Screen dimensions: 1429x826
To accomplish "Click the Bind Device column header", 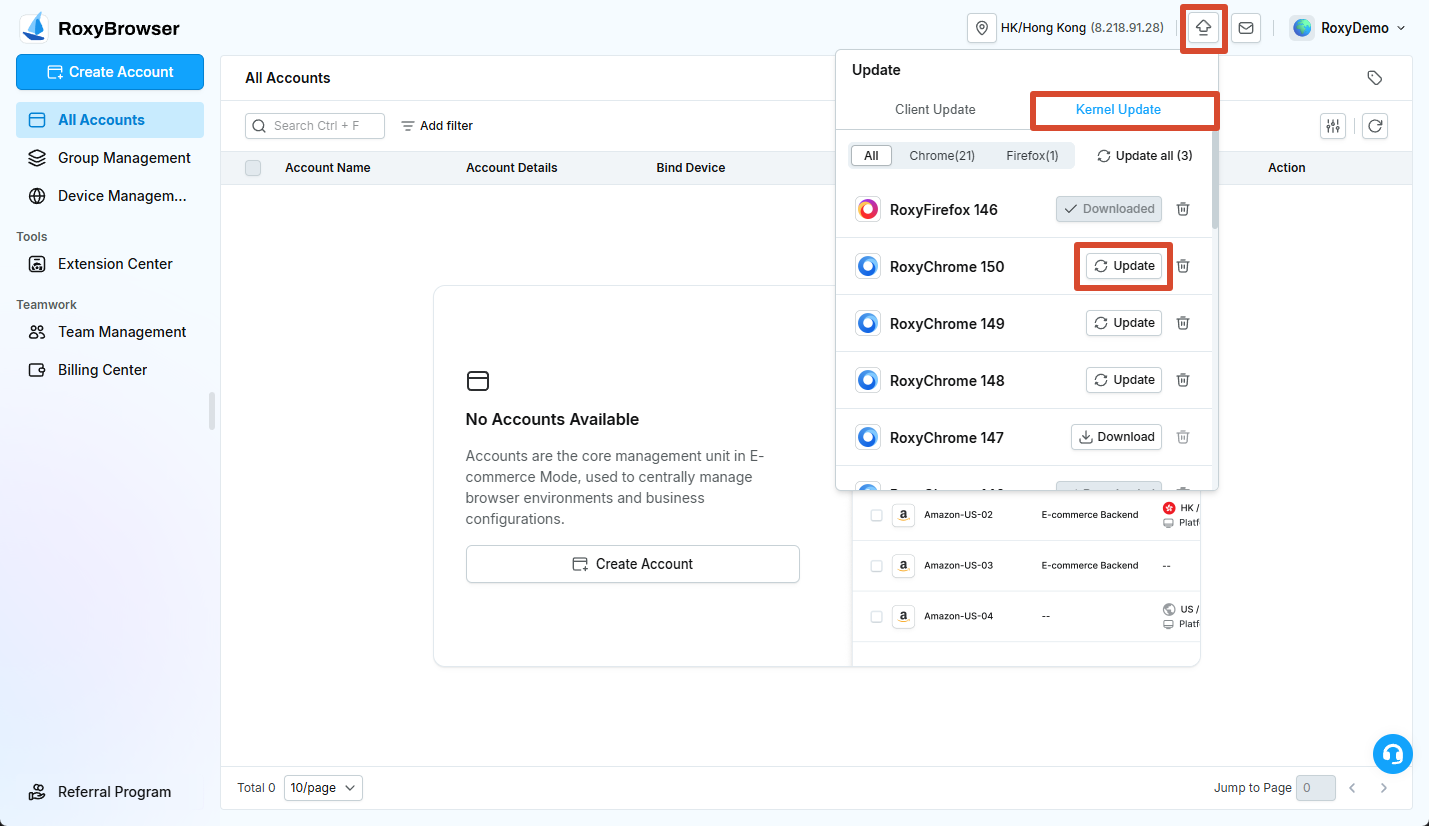I will (x=691, y=168).
